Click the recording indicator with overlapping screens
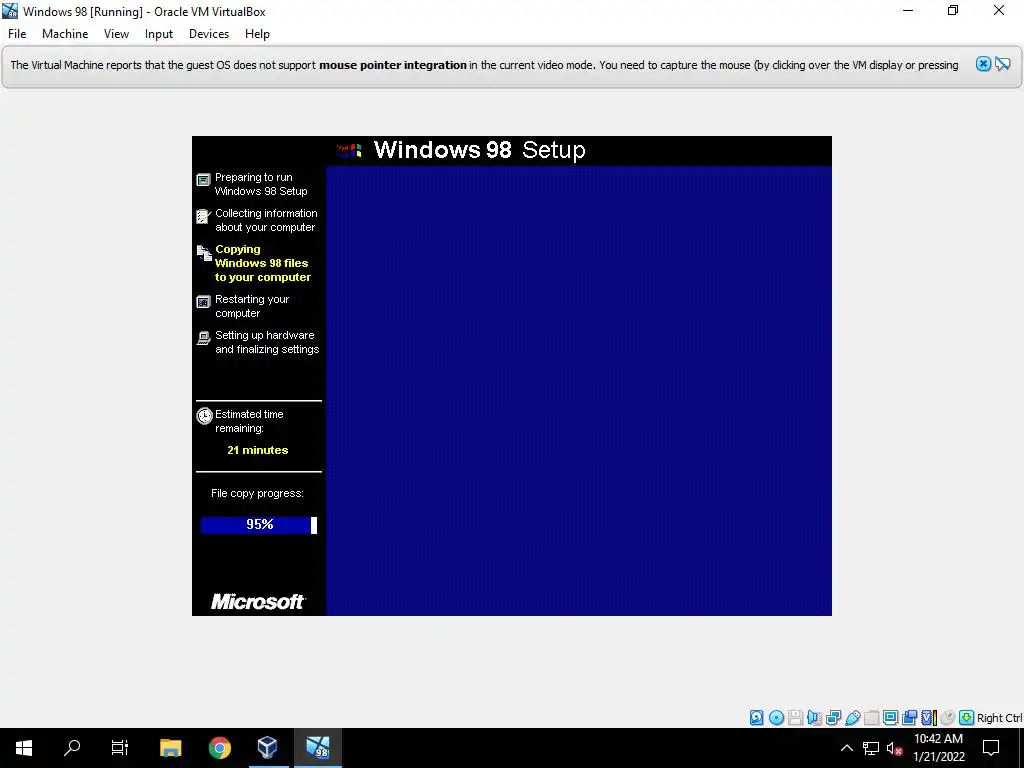1024x768 pixels. (x=909, y=718)
